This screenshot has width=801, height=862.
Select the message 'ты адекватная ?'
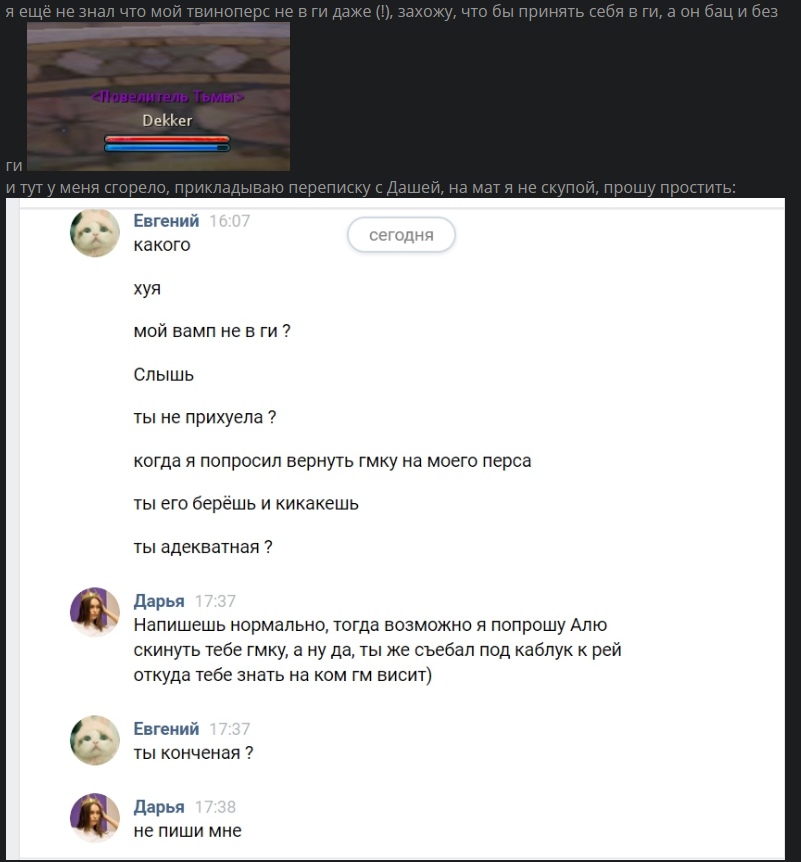coord(203,547)
